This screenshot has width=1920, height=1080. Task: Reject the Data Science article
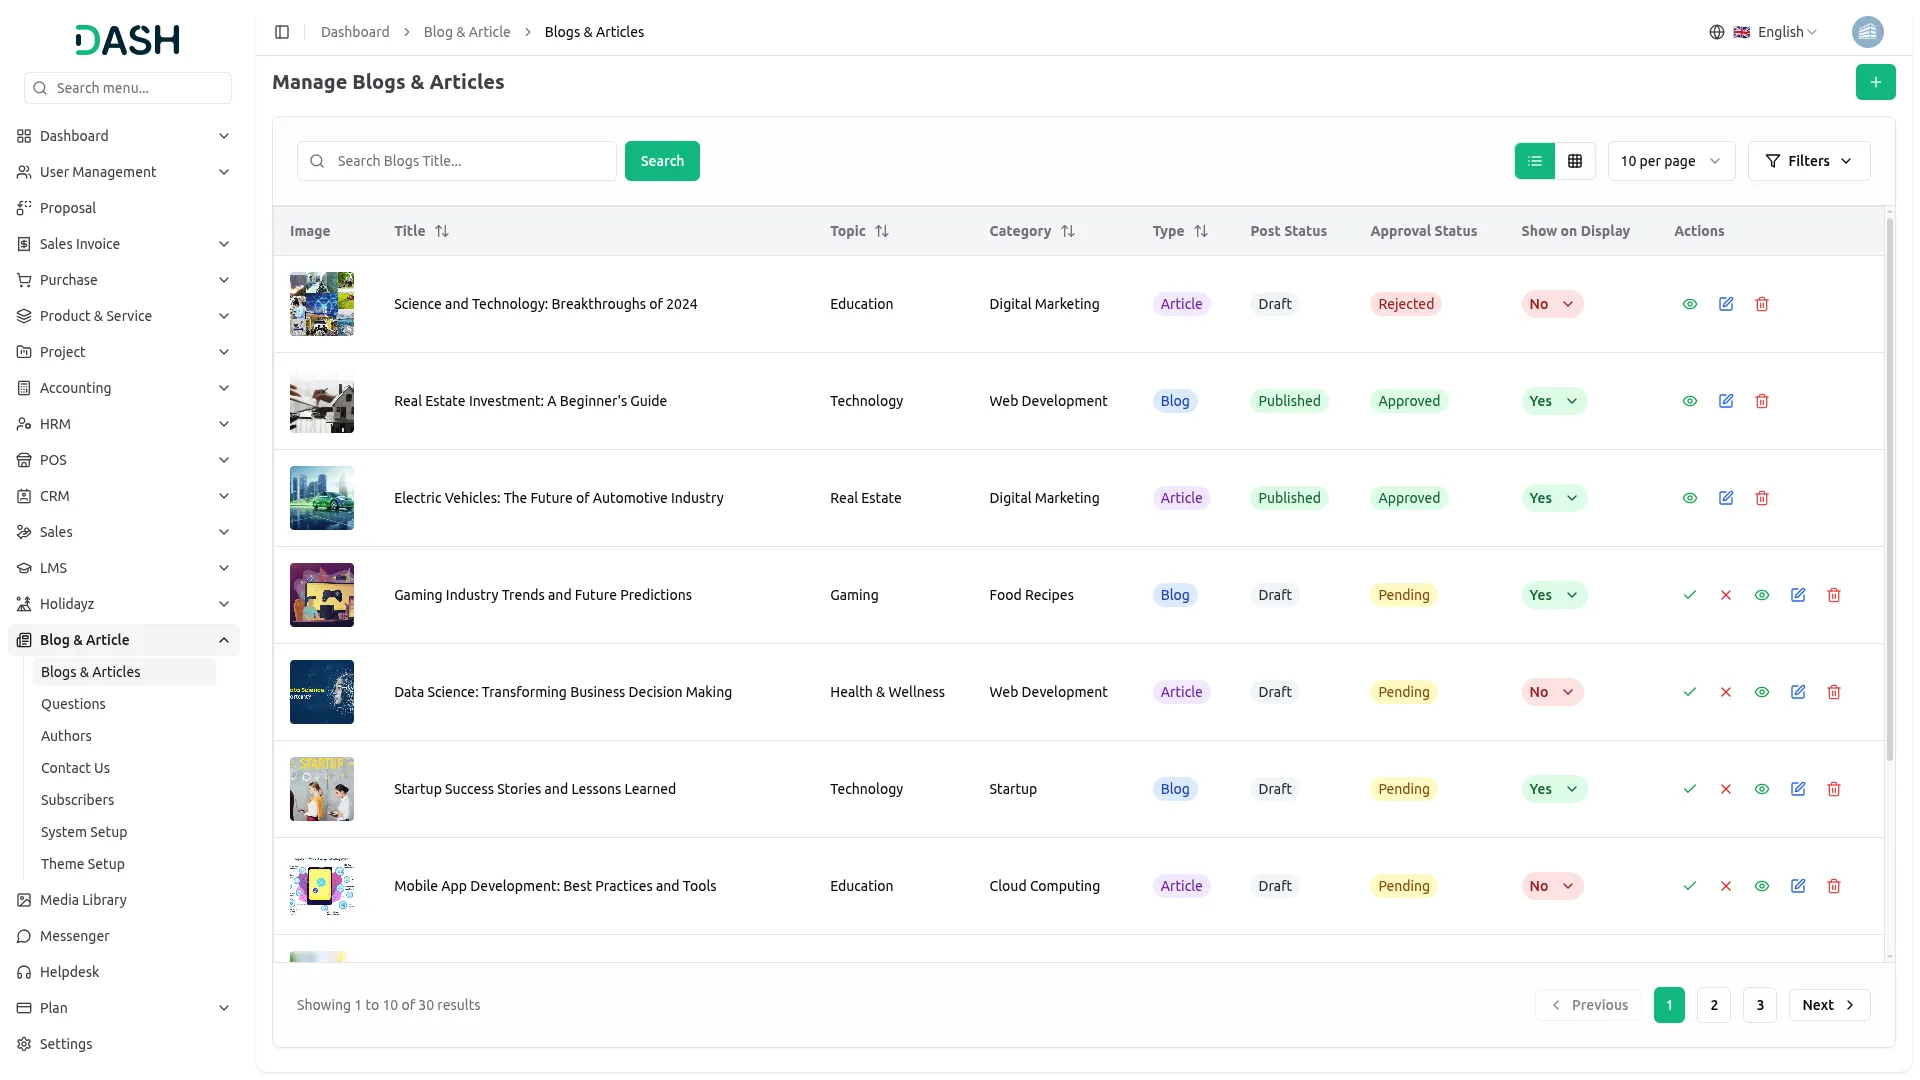1726,692
